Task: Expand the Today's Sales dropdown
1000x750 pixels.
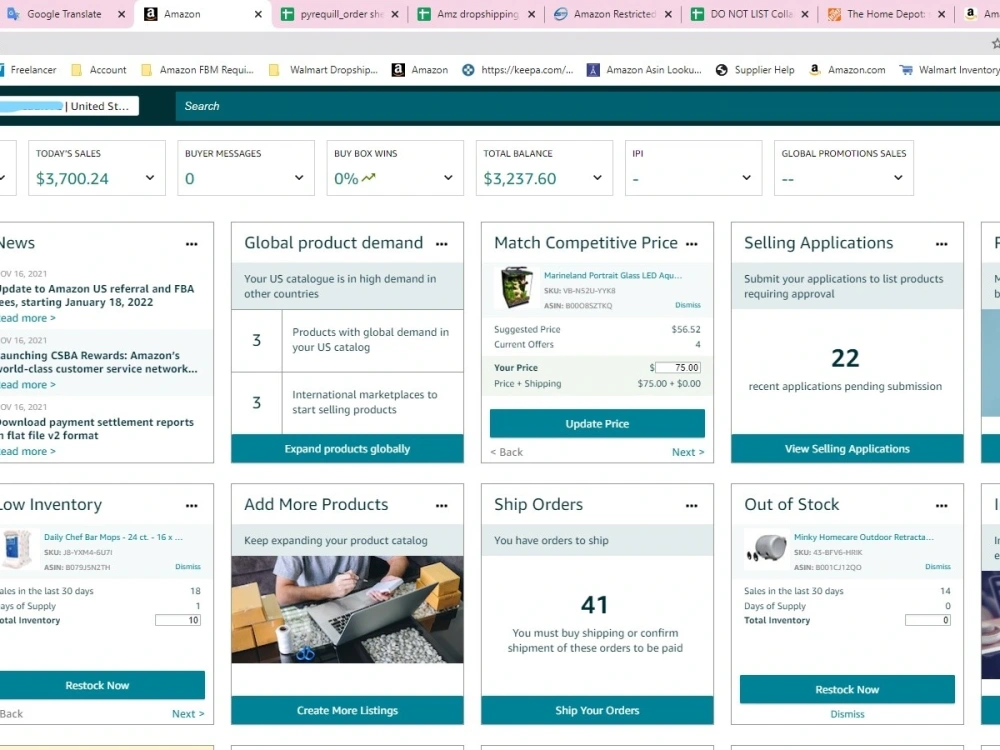Action: click(150, 178)
